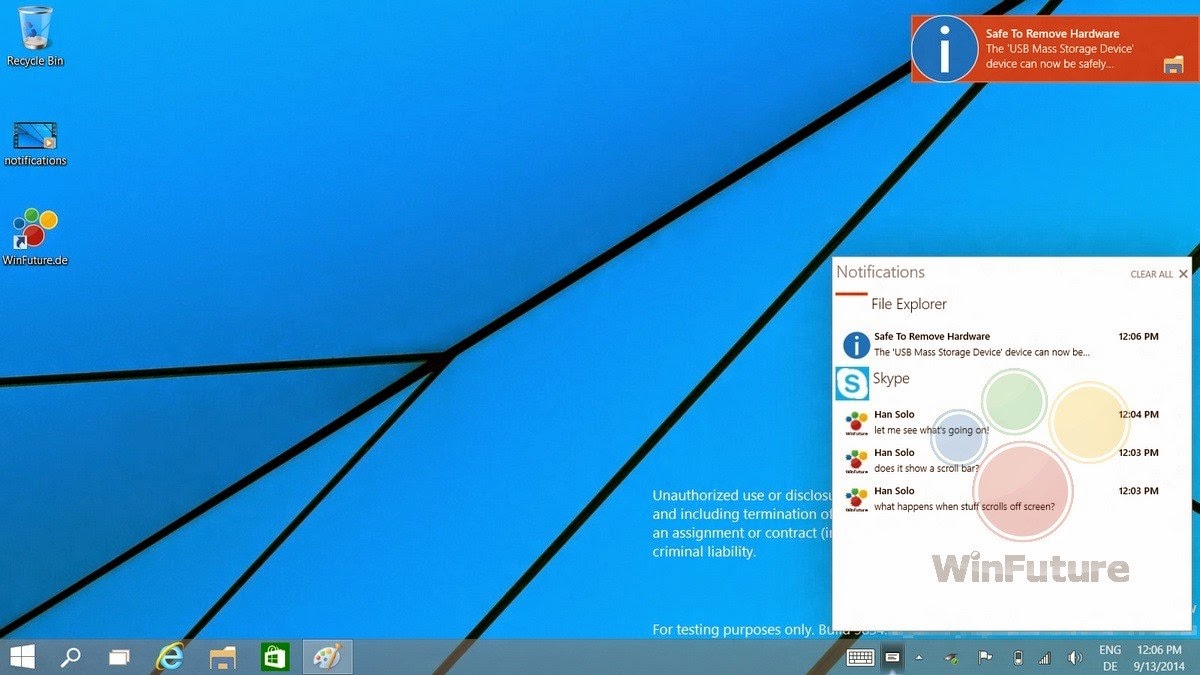Open the Safe To Remove Hardware list entry
Image resolution: width=1200 pixels, height=675 pixels.
click(1000, 344)
